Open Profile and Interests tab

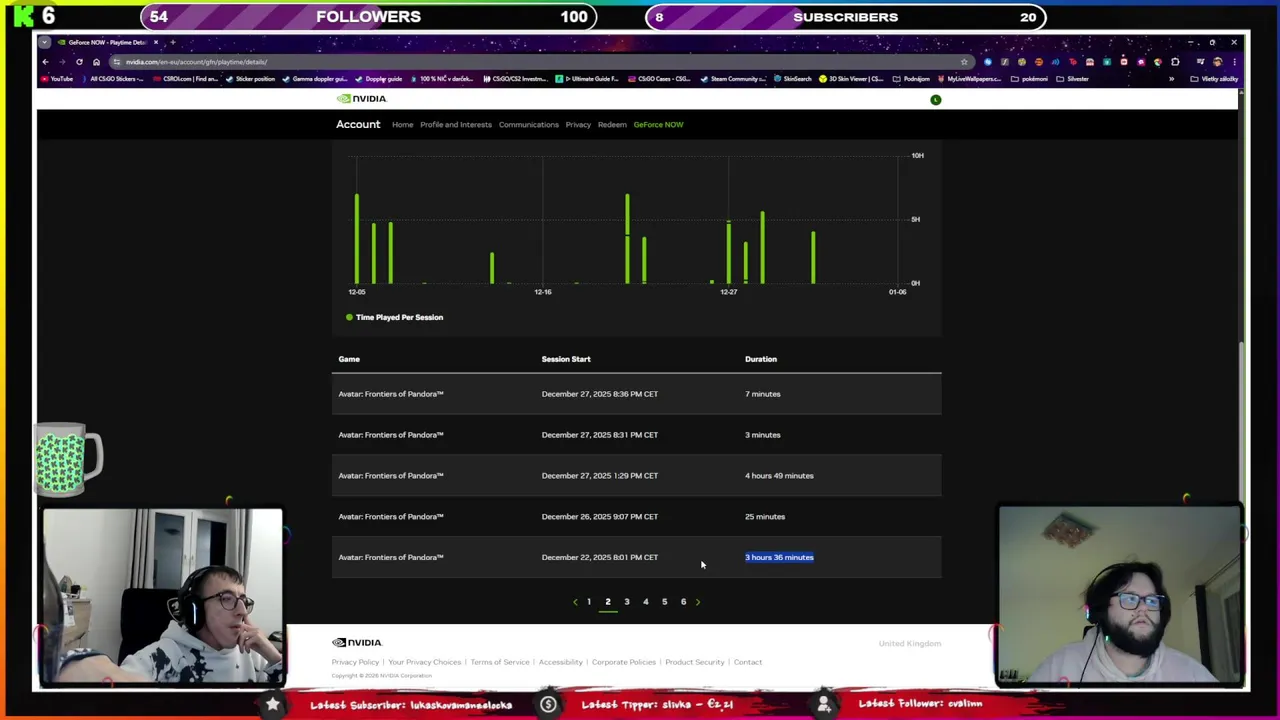tap(456, 125)
